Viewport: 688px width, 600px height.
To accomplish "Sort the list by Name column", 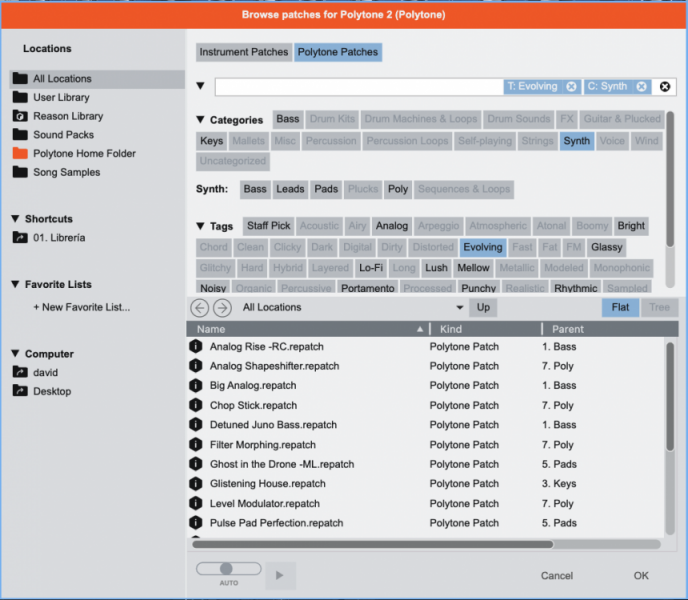I will pos(307,329).
